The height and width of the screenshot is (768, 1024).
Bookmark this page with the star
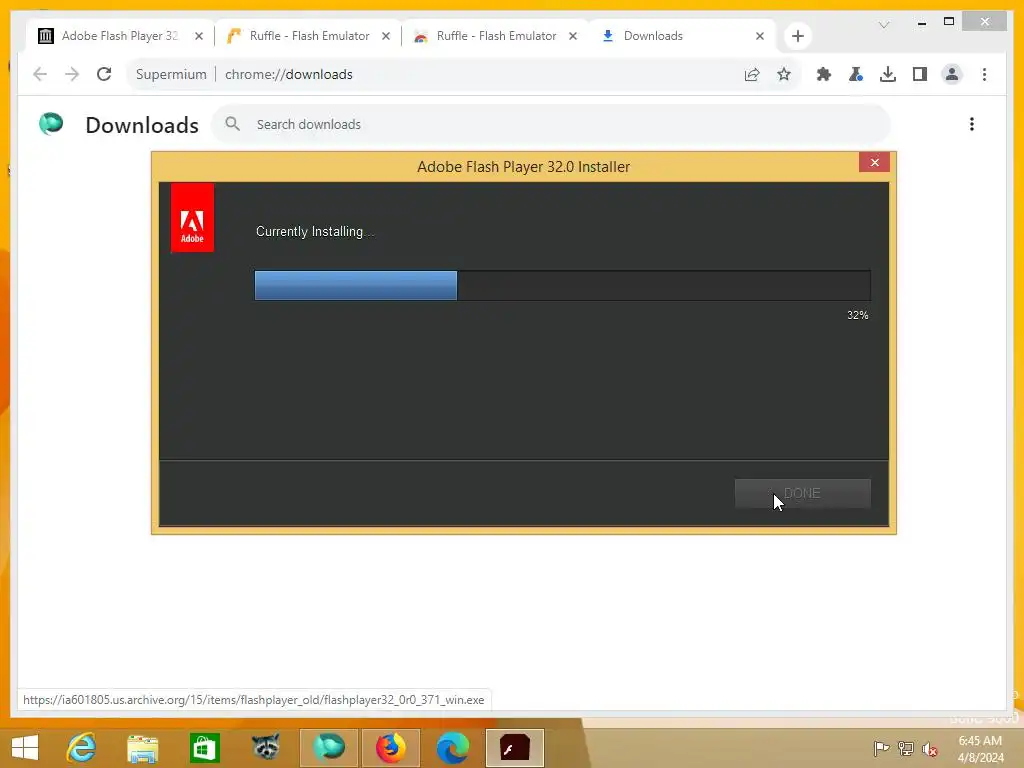coord(784,74)
